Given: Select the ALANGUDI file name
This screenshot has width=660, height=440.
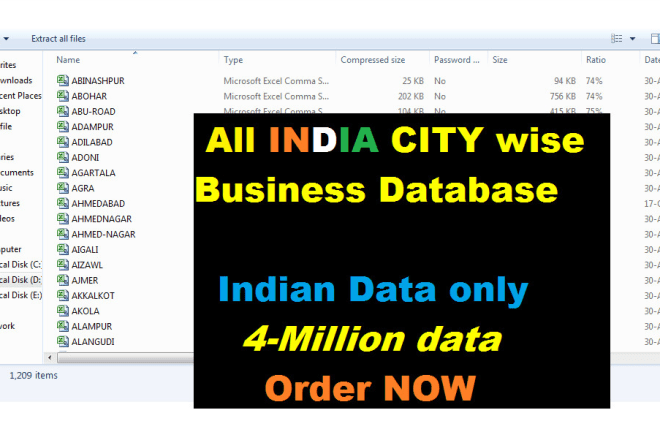Looking at the screenshot, I should tap(93, 341).
